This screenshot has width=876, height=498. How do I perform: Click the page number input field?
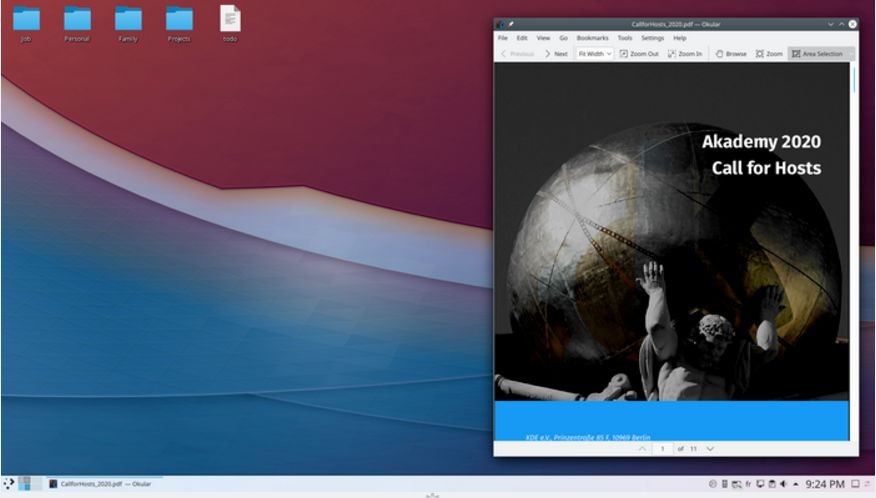[663, 449]
